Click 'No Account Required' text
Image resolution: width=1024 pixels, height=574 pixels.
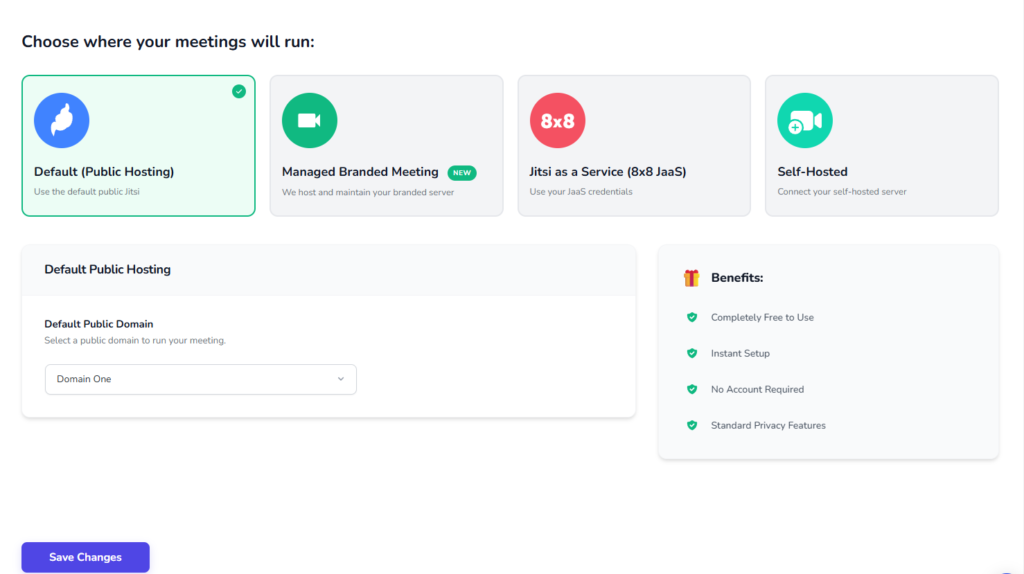click(x=758, y=389)
